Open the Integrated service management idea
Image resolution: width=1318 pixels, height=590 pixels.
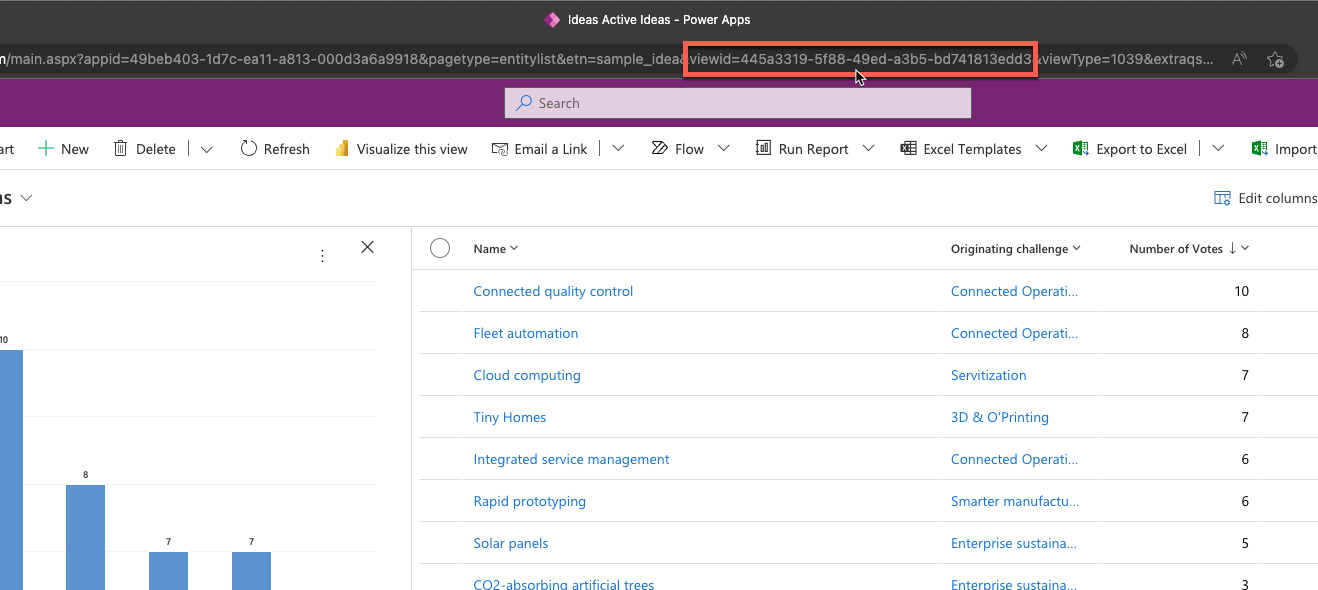click(x=571, y=459)
